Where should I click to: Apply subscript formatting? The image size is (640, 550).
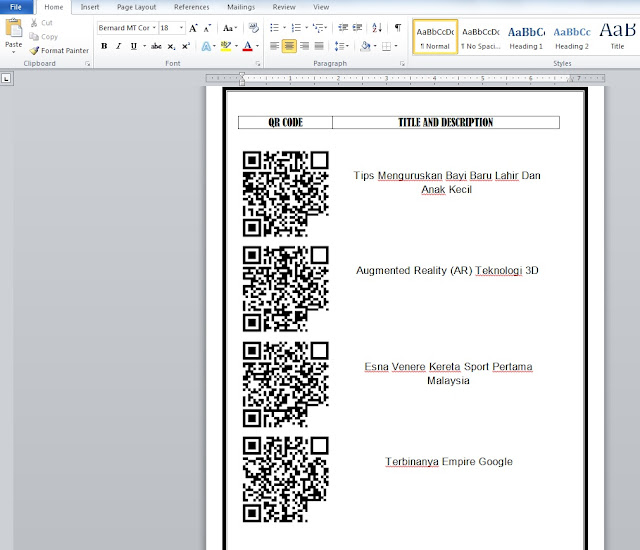click(x=171, y=46)
